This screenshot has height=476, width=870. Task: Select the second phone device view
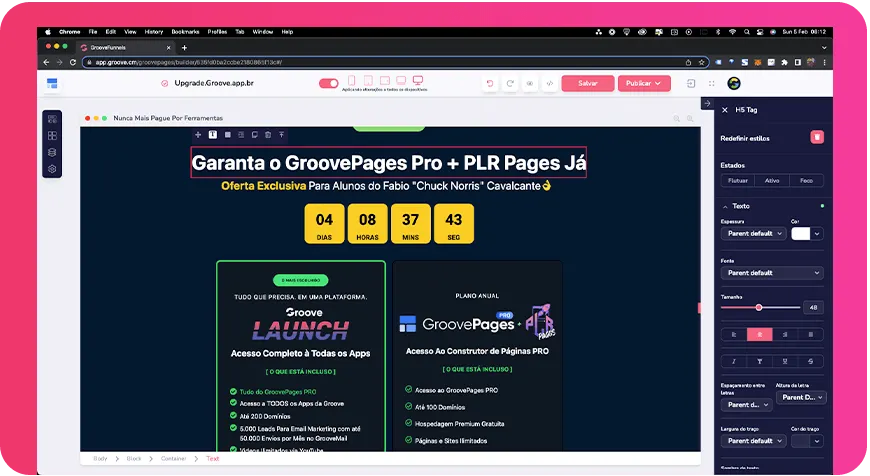pos(368,81)
